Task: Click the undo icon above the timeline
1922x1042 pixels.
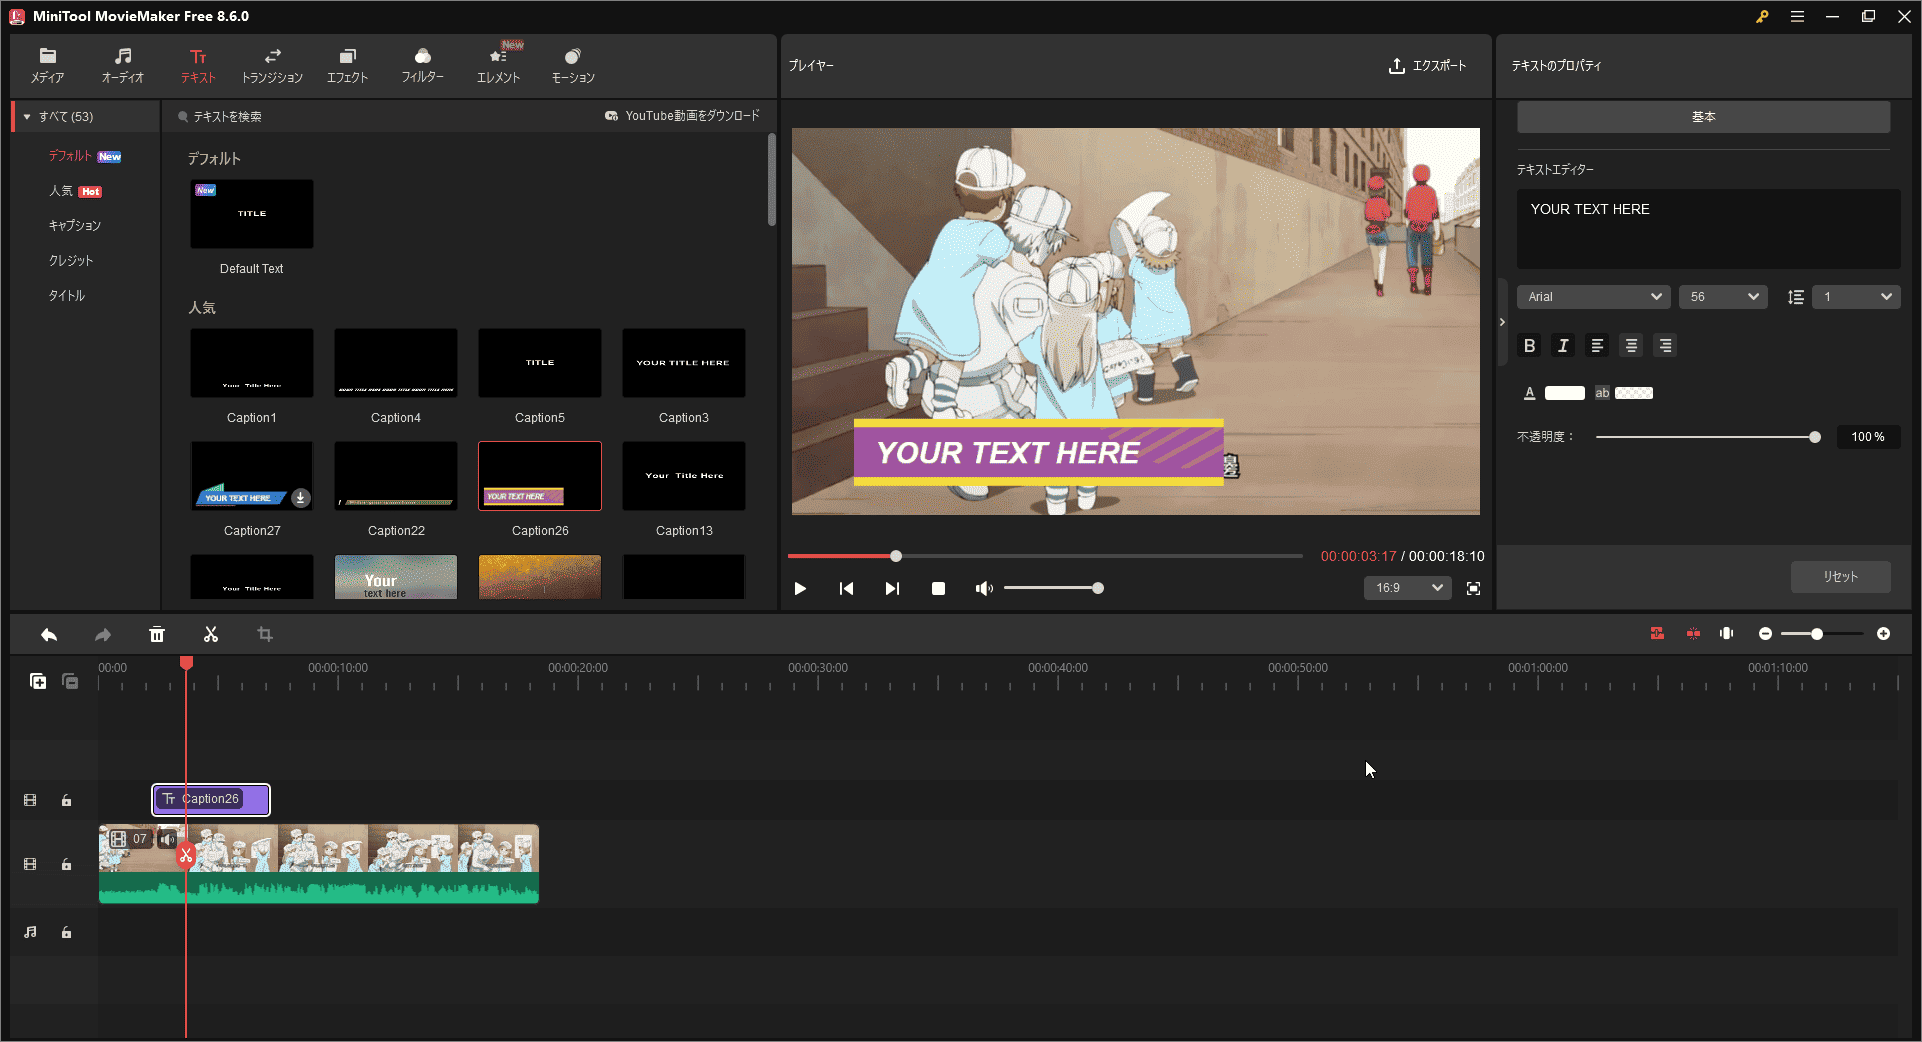Action: (x=49, y=634)
